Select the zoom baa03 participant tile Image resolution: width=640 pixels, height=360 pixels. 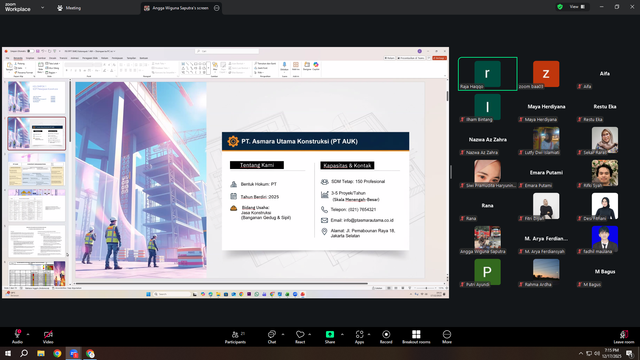point(546,74)
